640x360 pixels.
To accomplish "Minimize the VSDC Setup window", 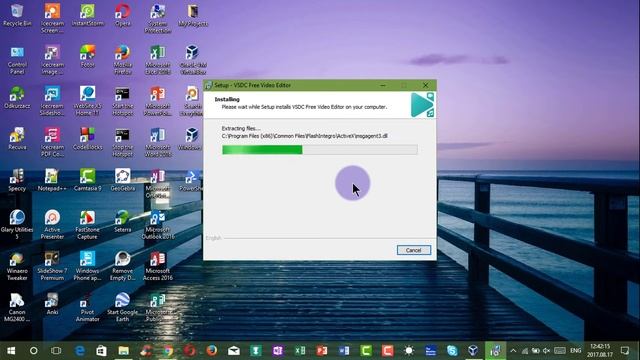I will point(383,85).
